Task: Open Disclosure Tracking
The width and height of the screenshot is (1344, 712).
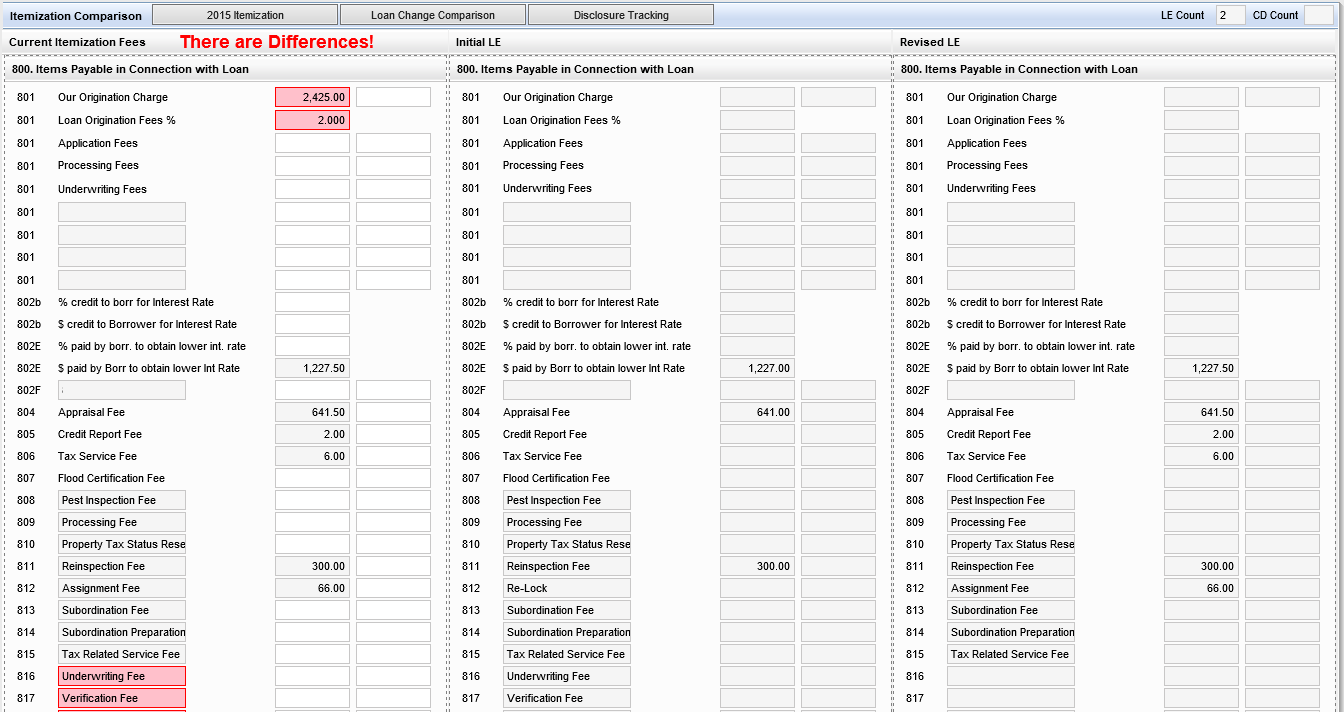Action: point(621,15)
